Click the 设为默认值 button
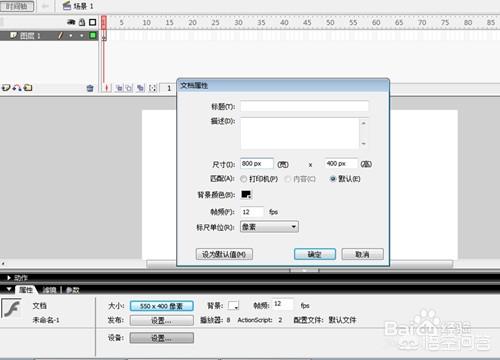 coord(224,254)
